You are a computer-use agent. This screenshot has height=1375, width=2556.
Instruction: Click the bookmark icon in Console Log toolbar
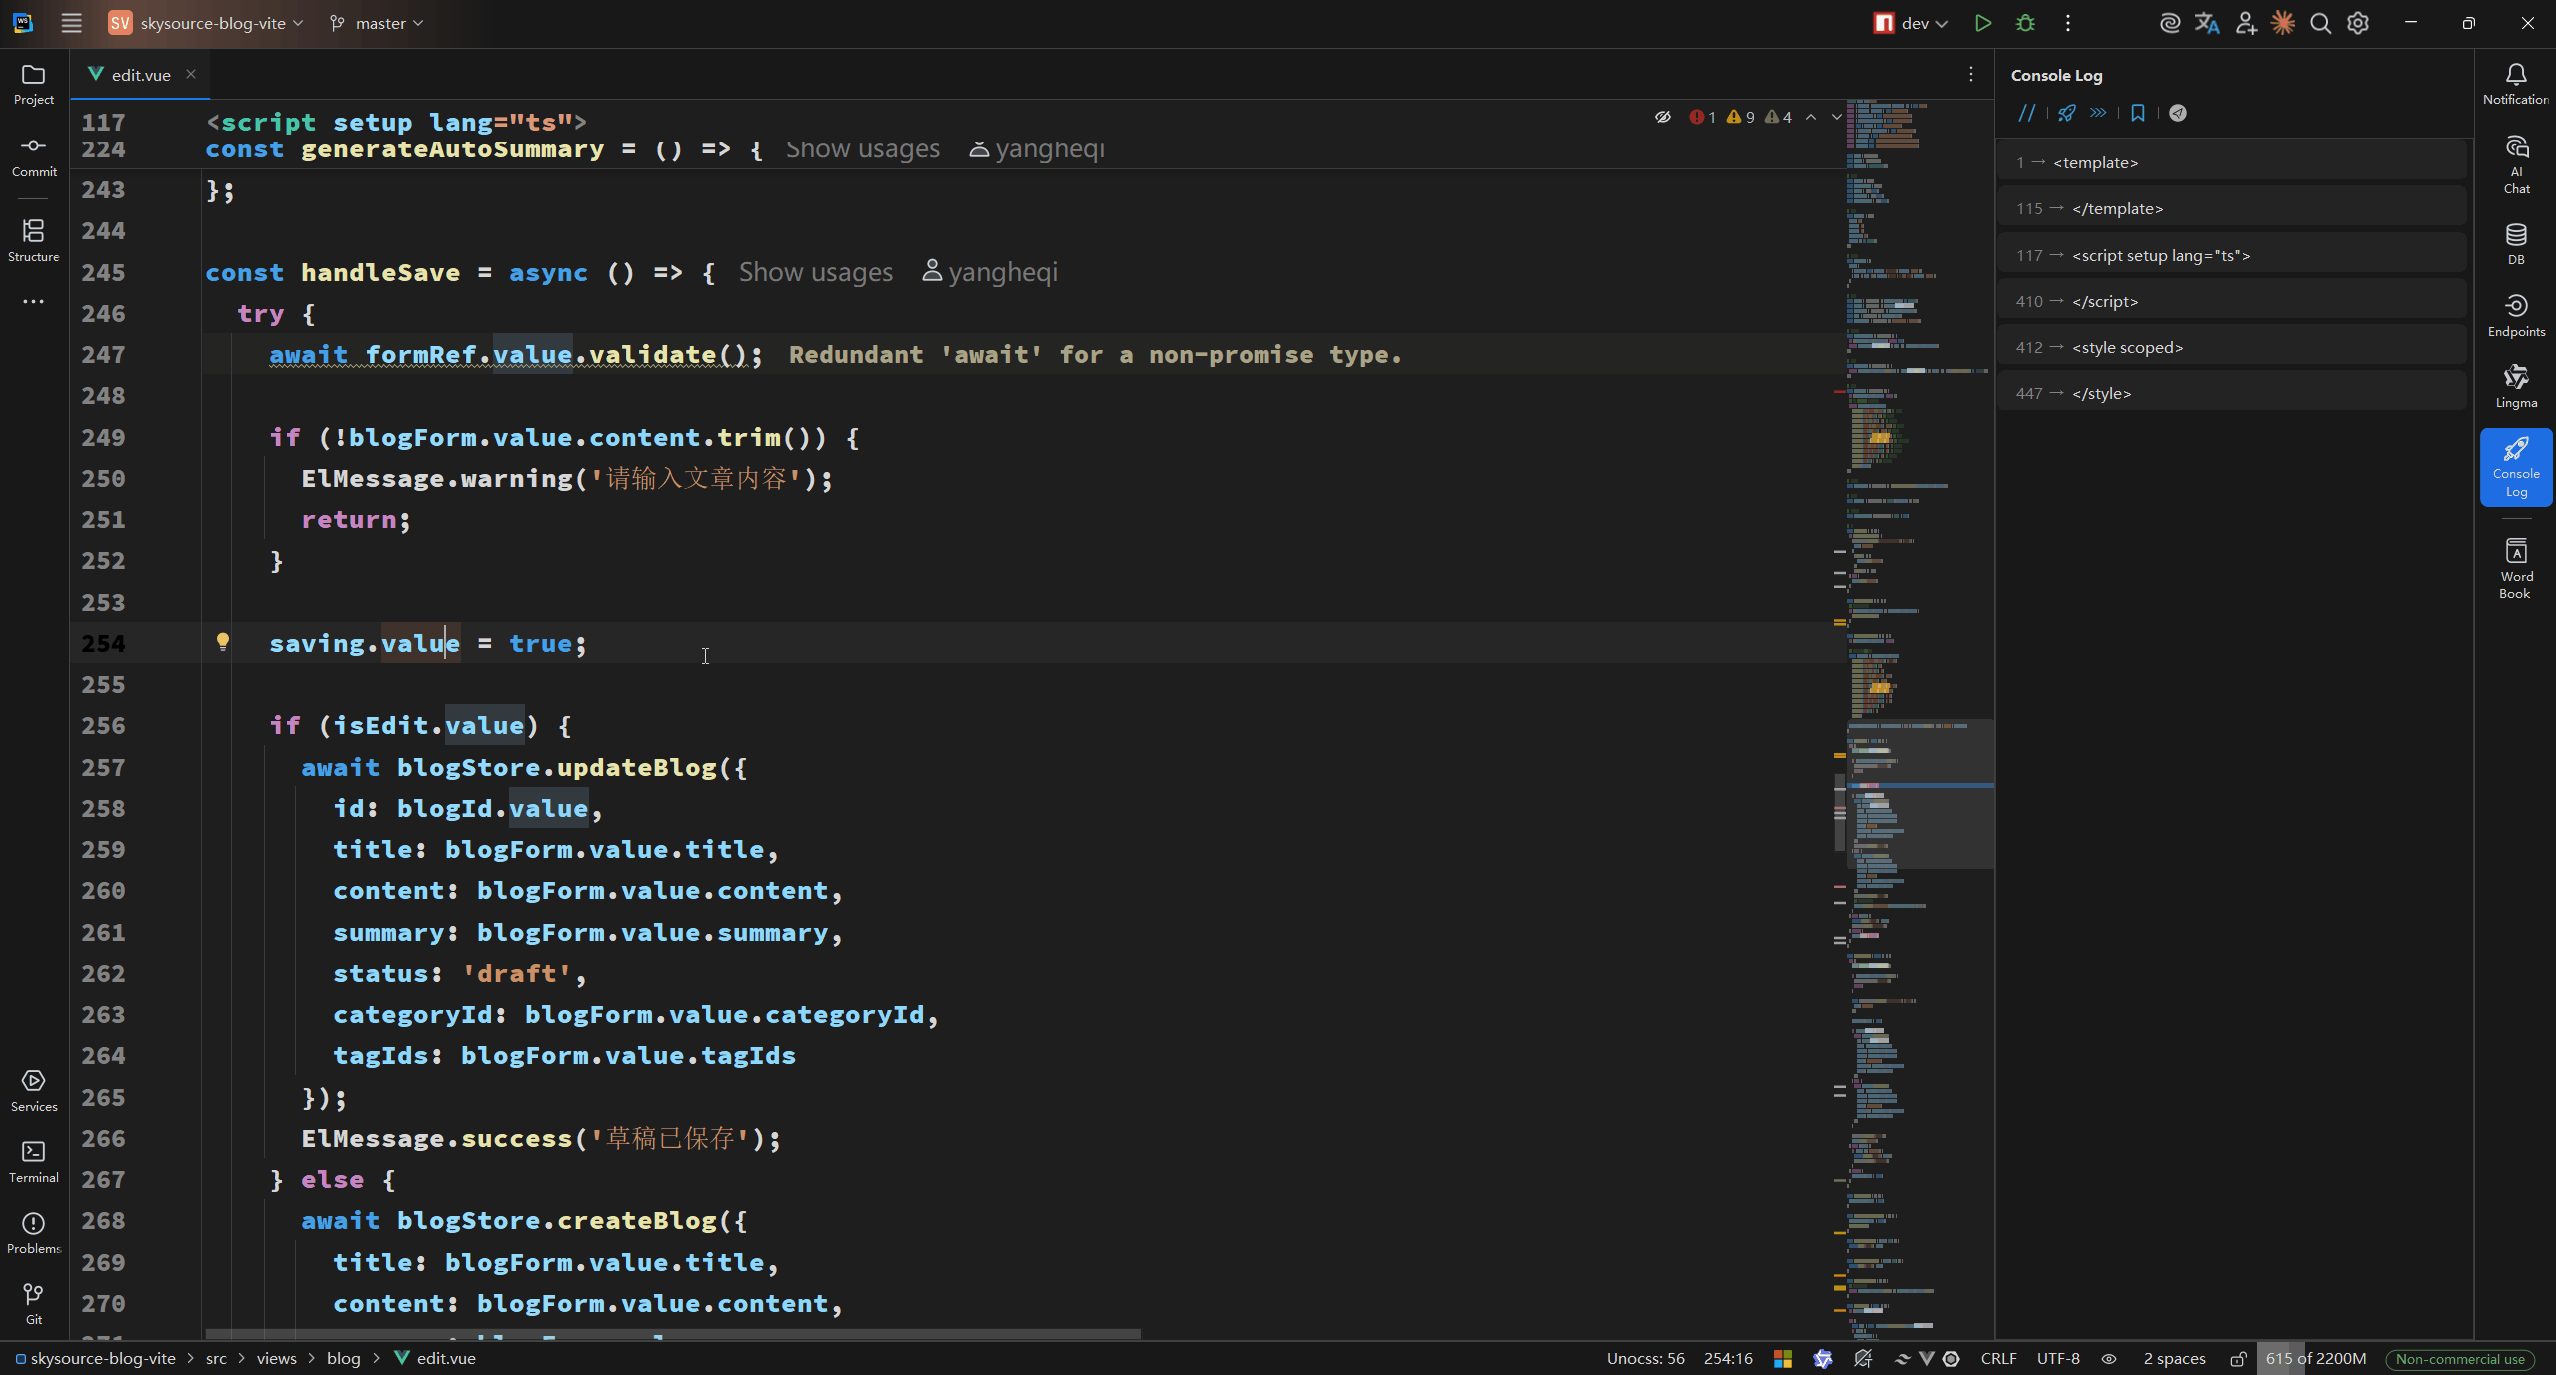[x=2138, y=113]
